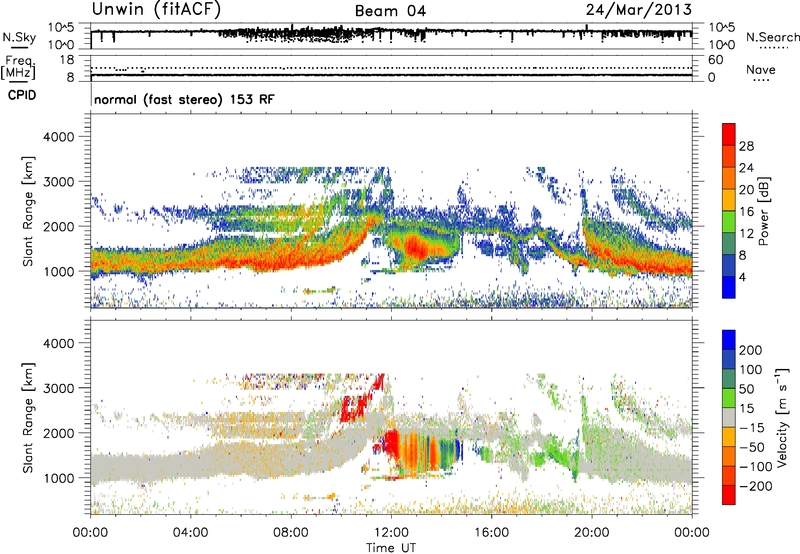Screen dimensions: 800x554
Task: Pick the bright blue top segment of Velocity colorbar
Action: click(x=729, y=340)
